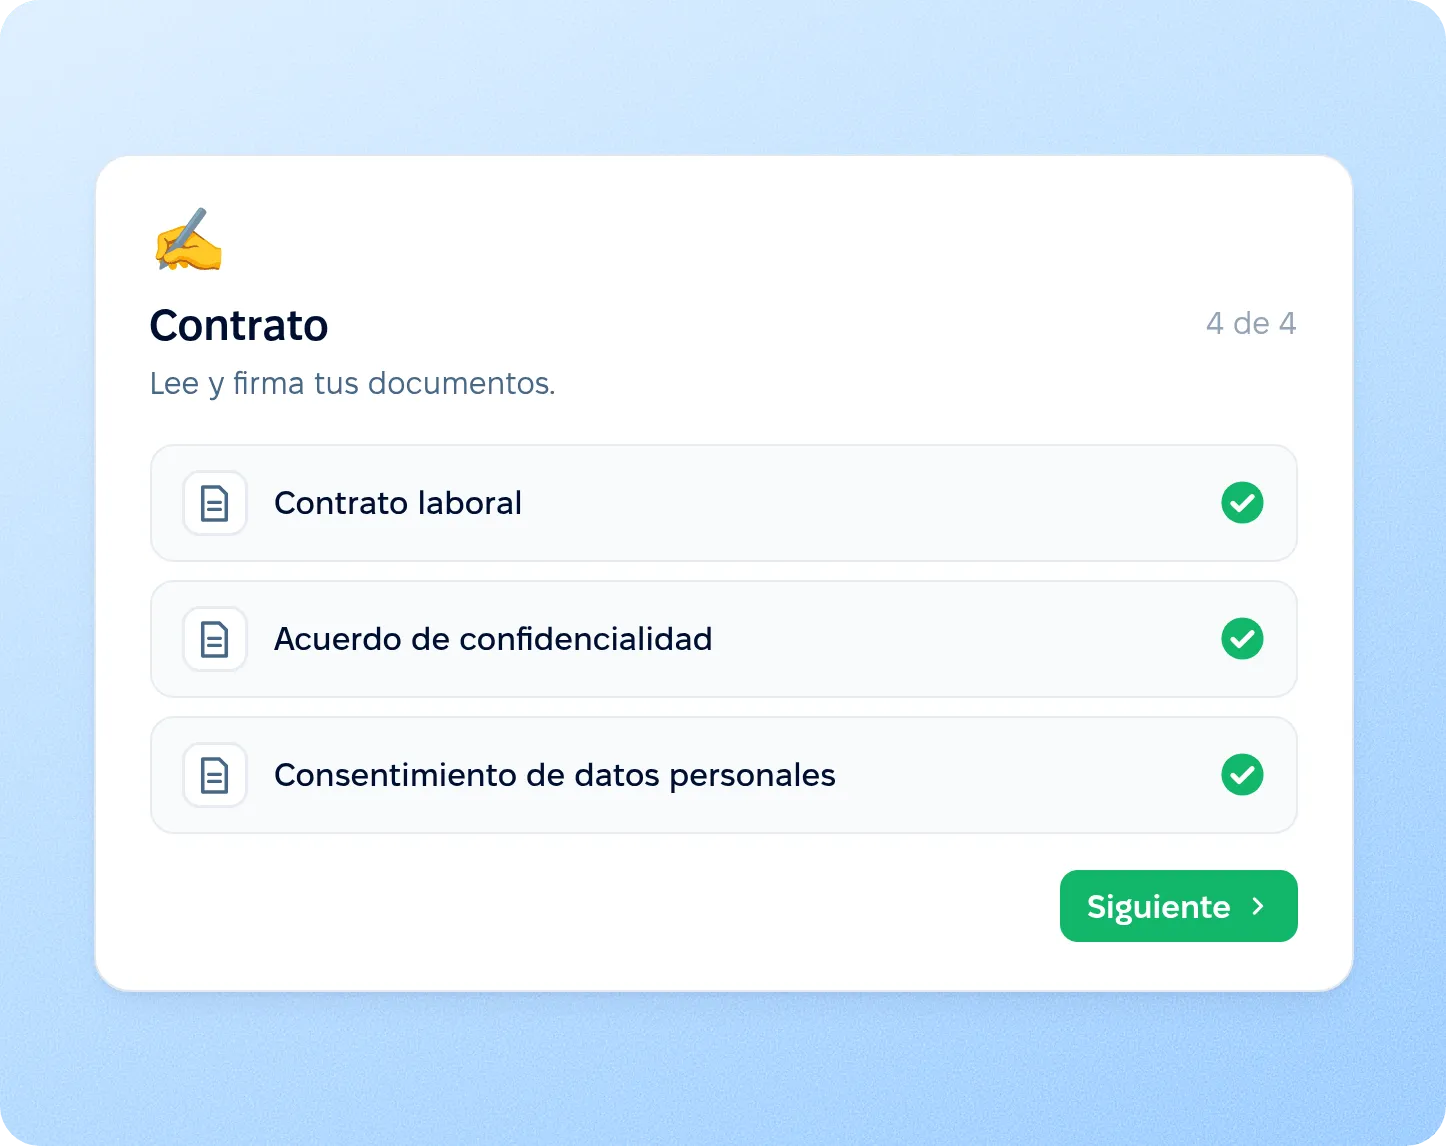The height and width of the screenshot is (1146, 1446).
Task: Click the green checkmark for Contrato laboral
Action: pyautogui.click(x=1242, y=503)
